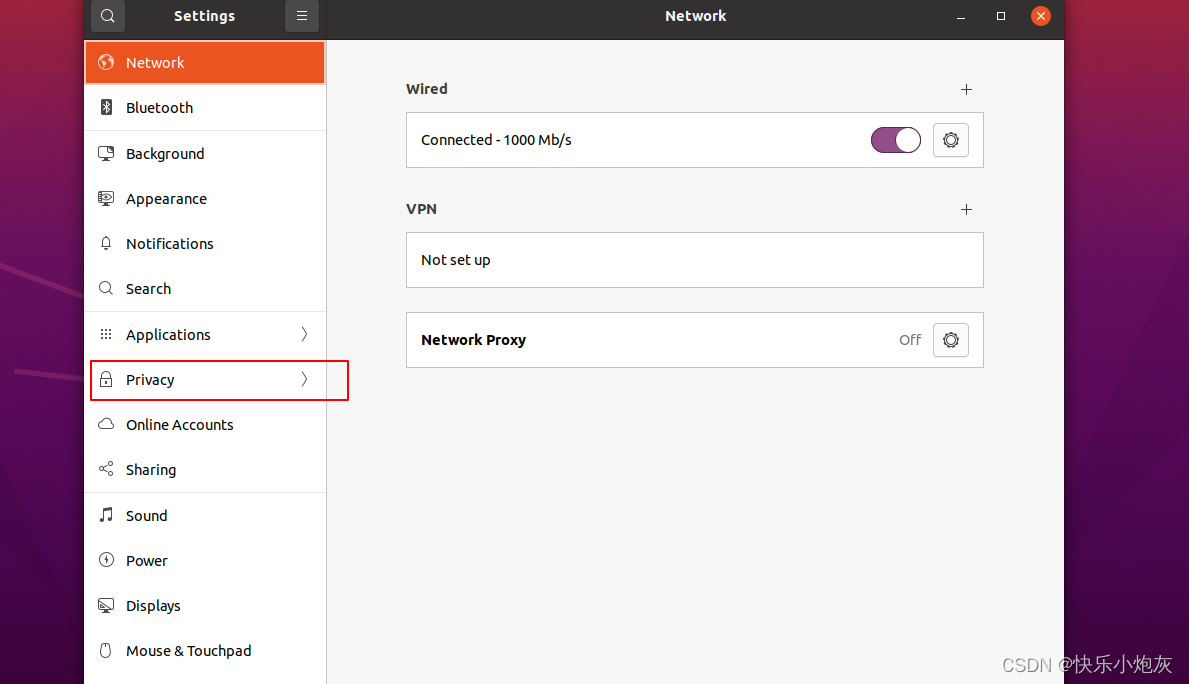Open the hamburger menu in Settings header

pyautogui.click(x=302, y=16)
